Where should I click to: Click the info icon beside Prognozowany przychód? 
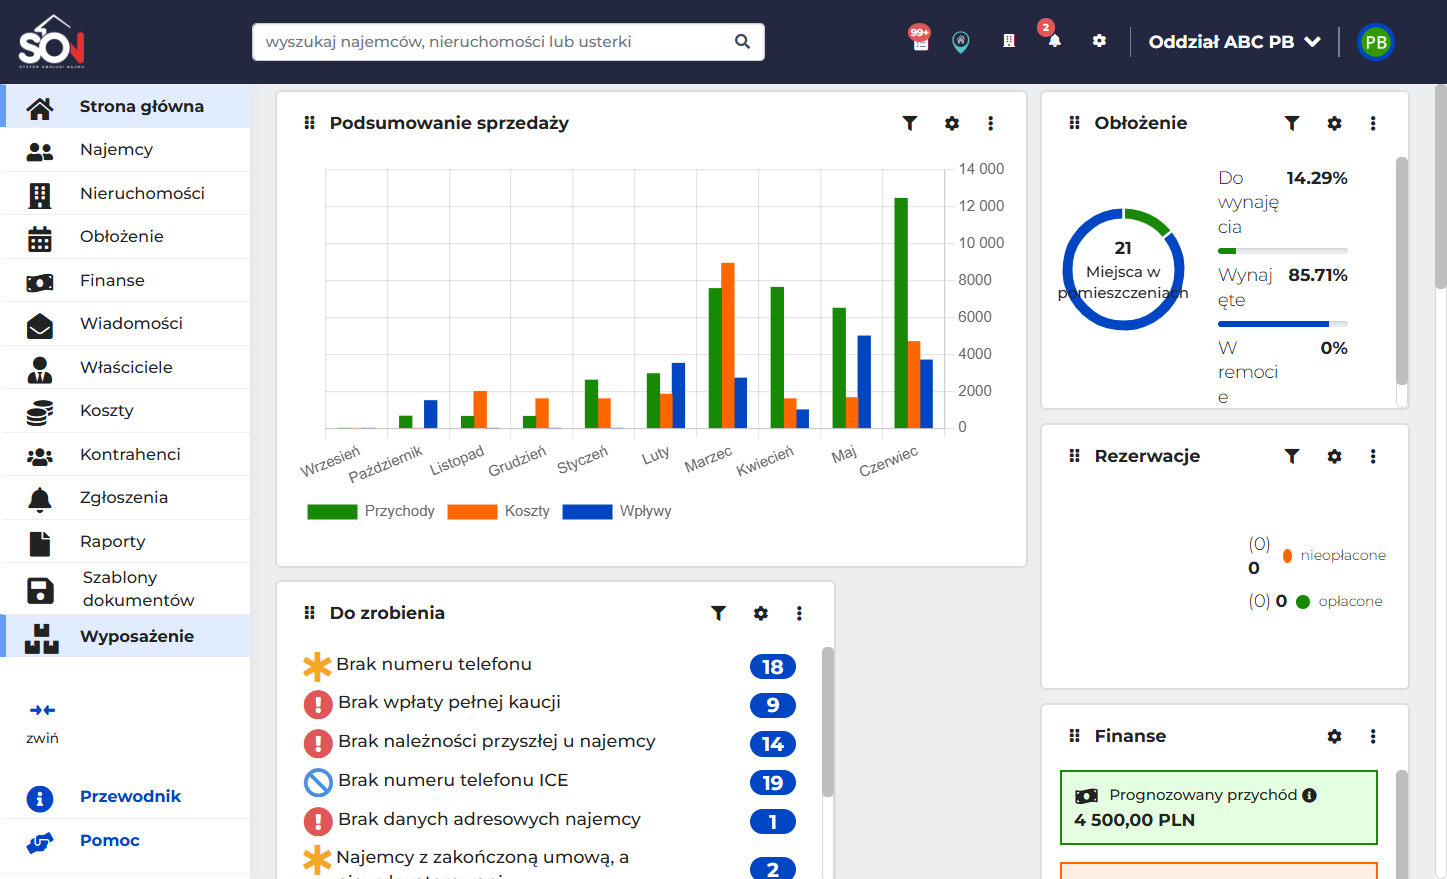point(1309,795)
